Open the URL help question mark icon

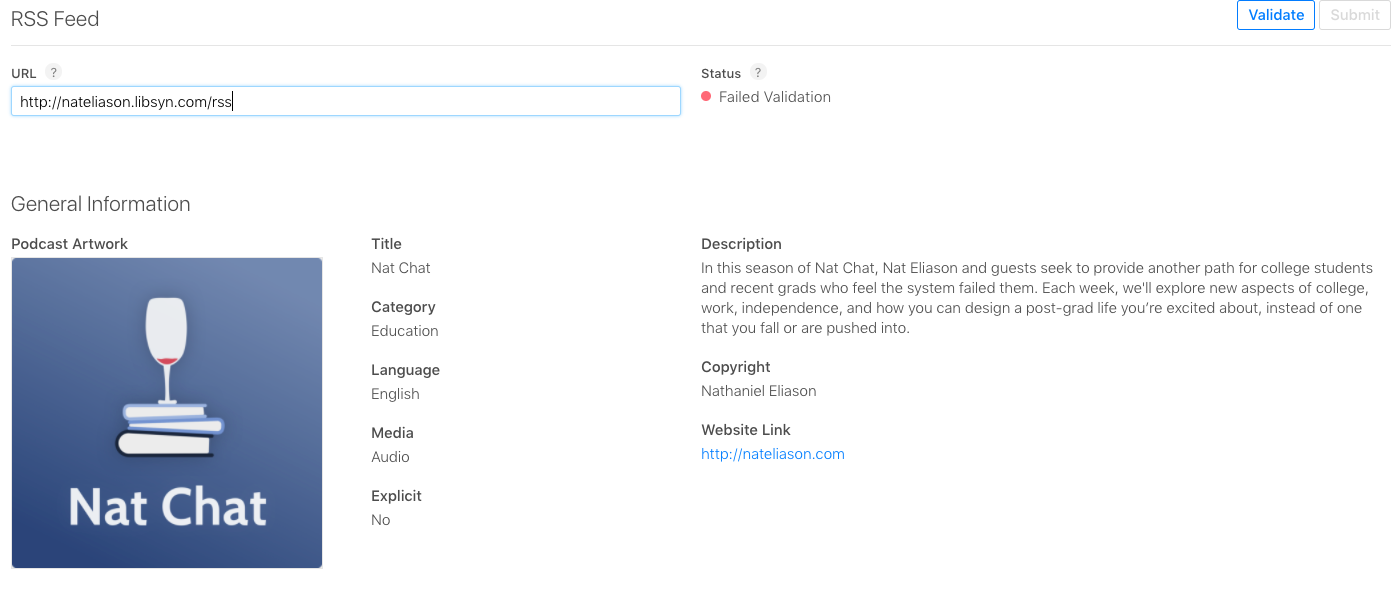pos(54,72)
